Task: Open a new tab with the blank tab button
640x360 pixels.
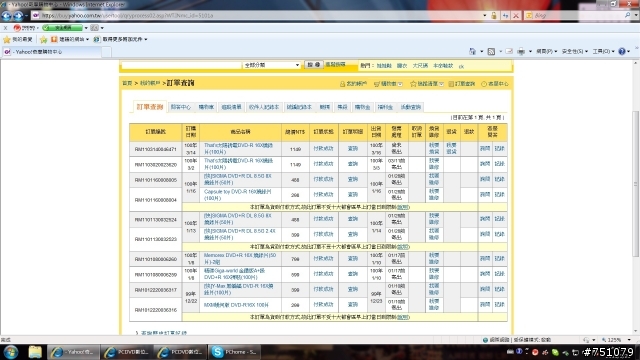Action: coord(106,52)
